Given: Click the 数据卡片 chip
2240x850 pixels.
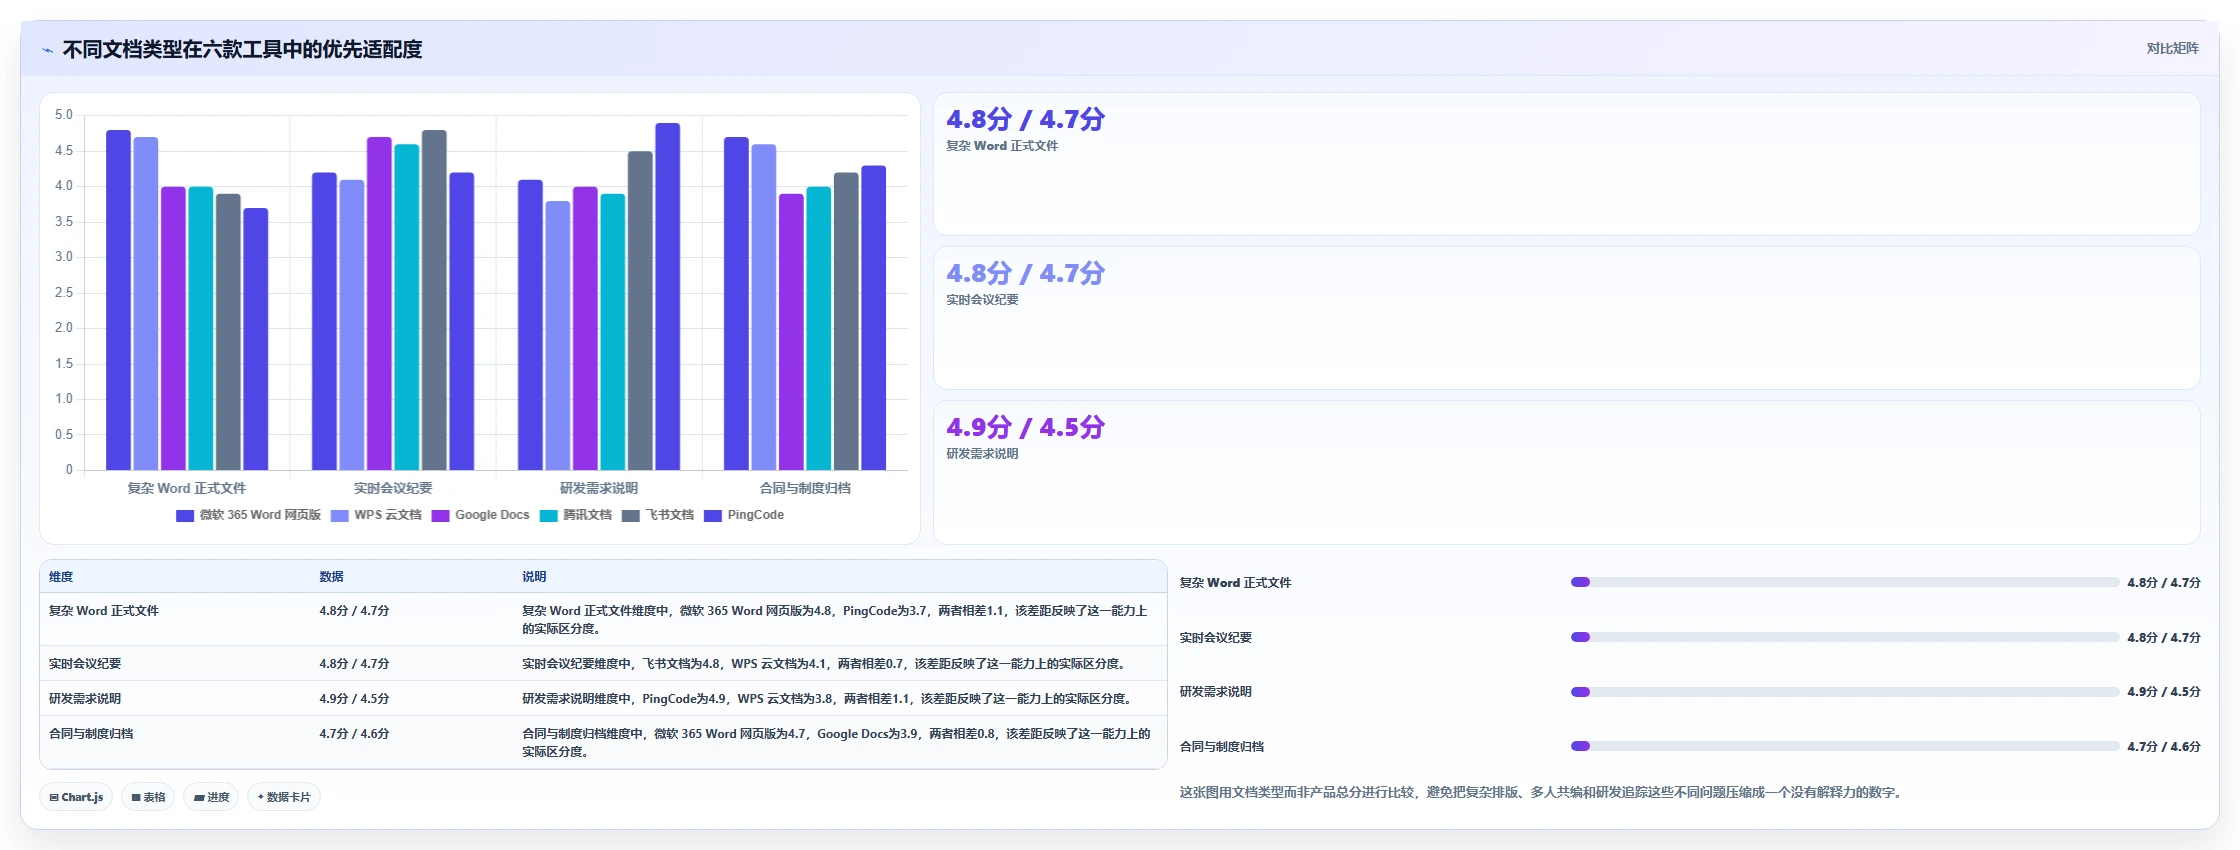Looking at the screenshot, I should (x=284, y=797).
